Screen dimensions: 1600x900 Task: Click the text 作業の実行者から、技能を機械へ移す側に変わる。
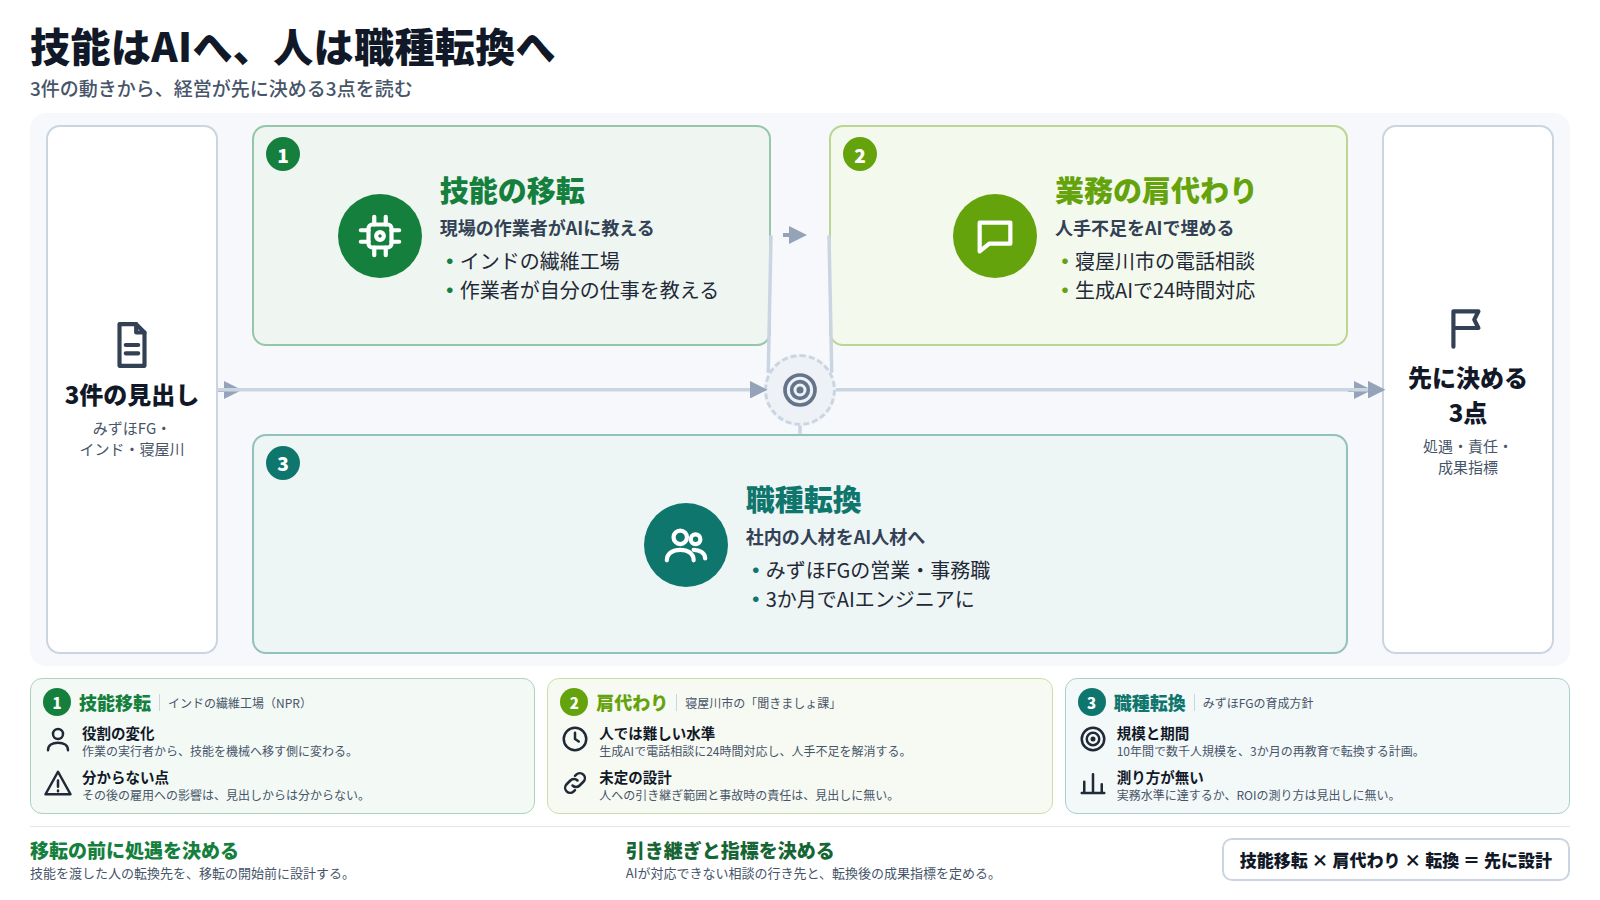pyautogui.click(x=217, y=751)
